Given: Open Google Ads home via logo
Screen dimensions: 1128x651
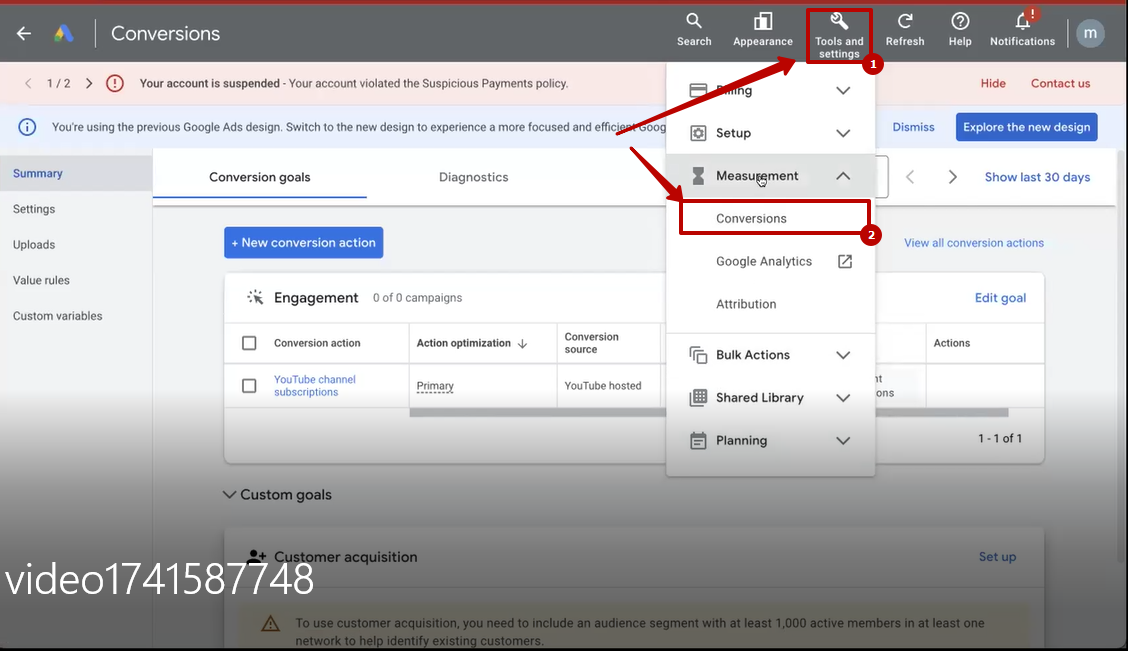Looking at the screenshot, I should click(x=63, y=34).
